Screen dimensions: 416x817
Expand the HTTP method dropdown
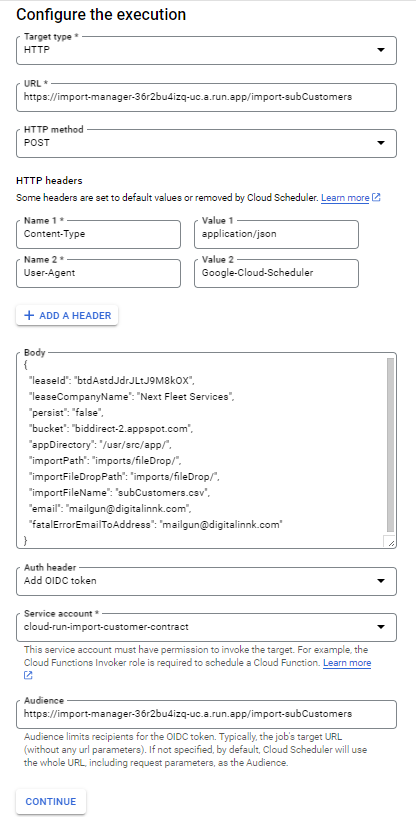pyautogui.click(x=206, y=143)
